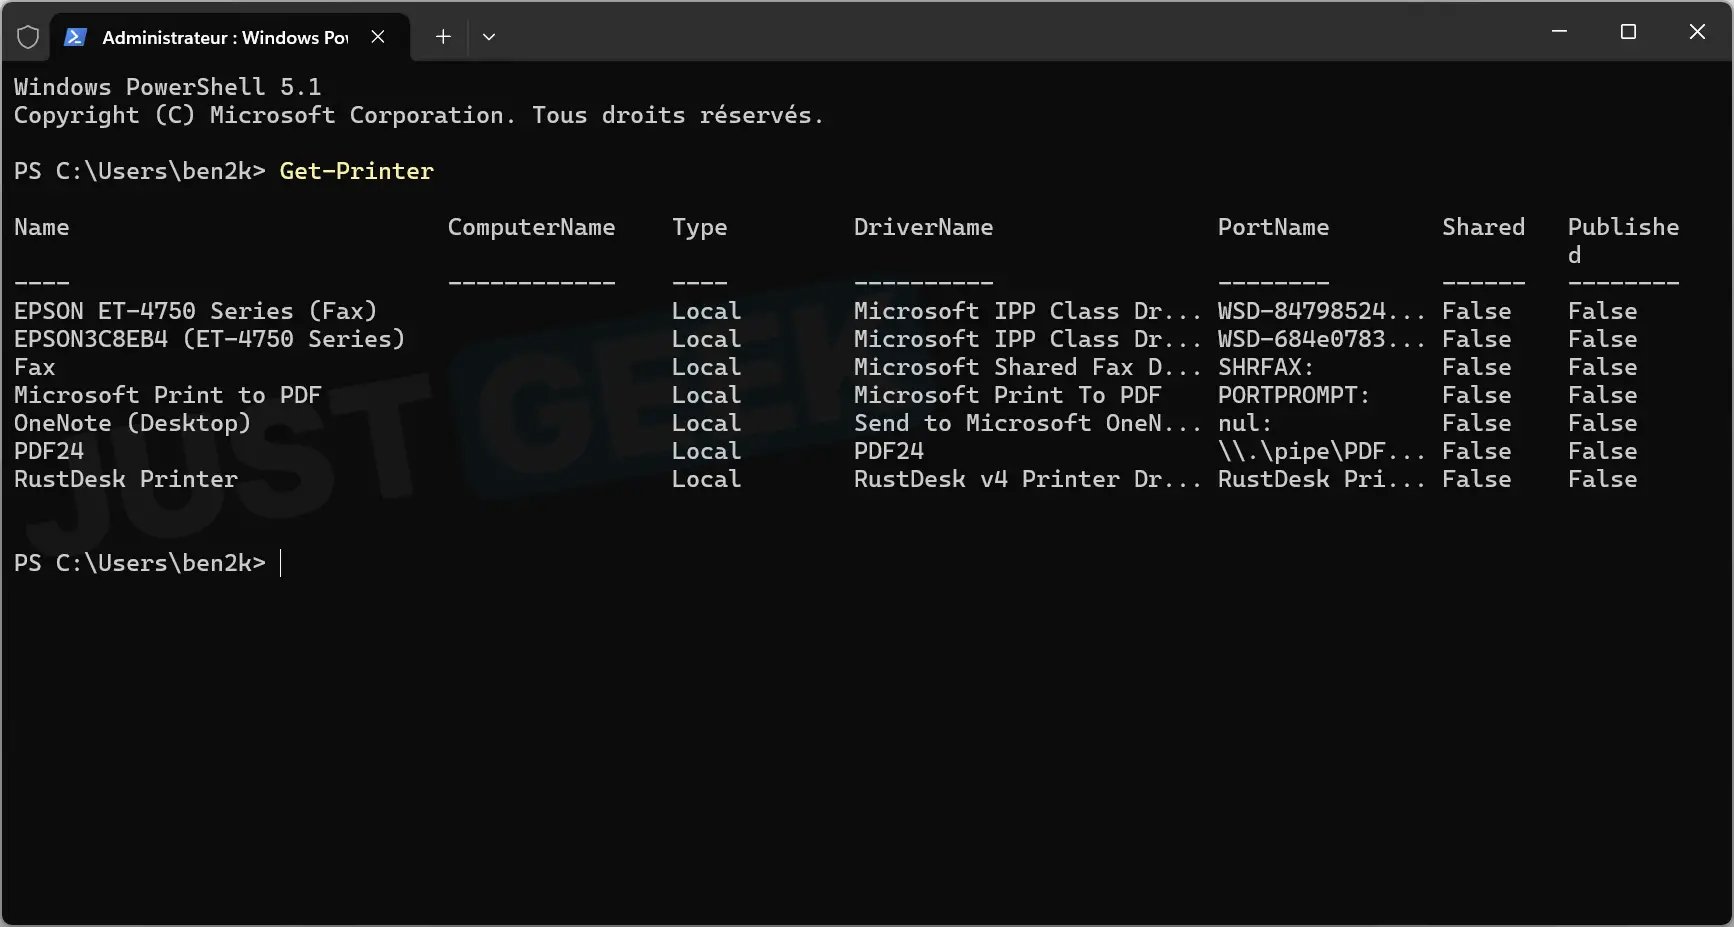Click the Microsoft Print to PDF name

click(167, 395)
